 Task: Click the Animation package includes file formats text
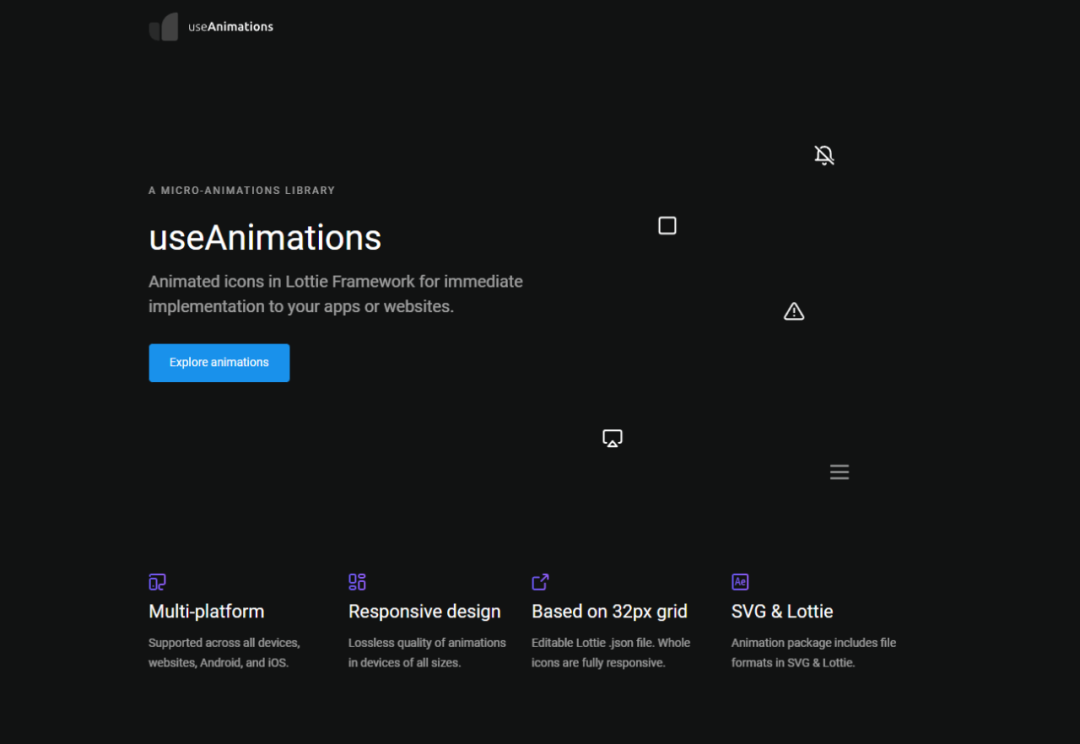(813, 652)
